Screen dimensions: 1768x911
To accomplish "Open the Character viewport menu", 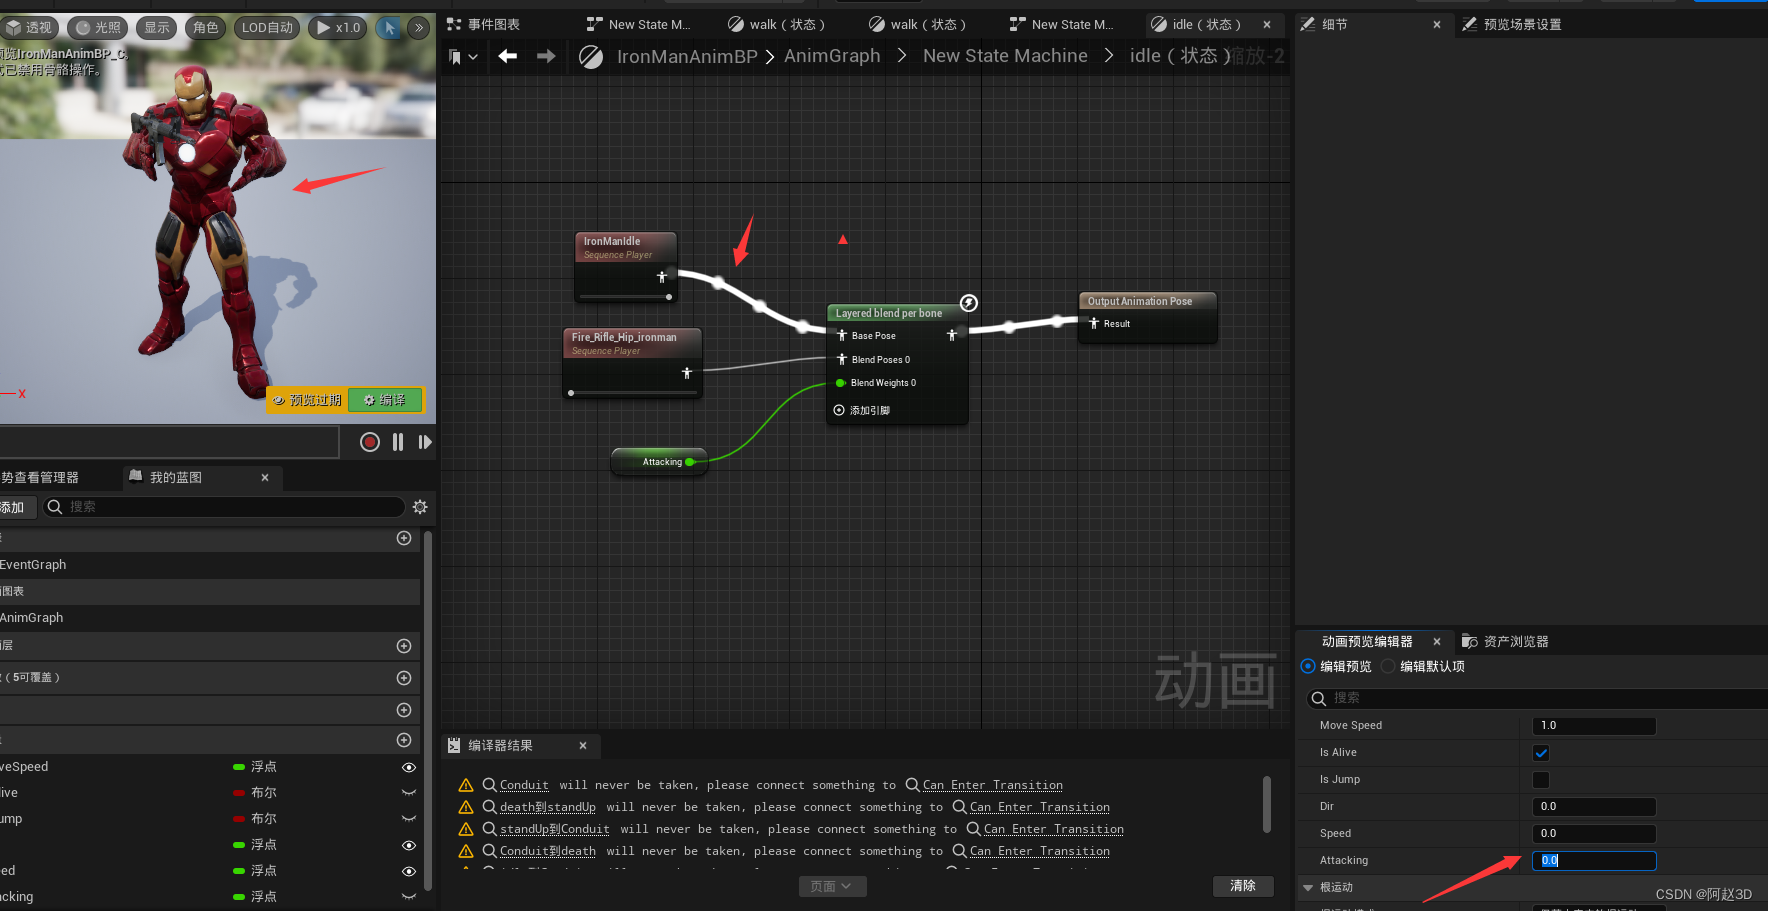I will (205, 28).
